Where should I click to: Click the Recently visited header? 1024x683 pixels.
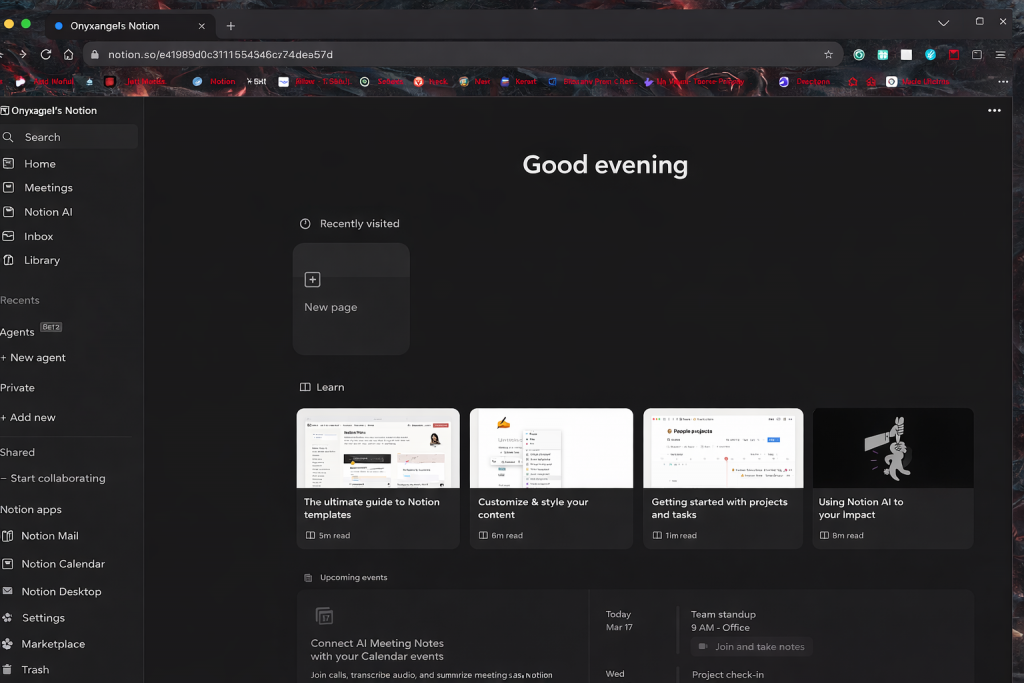point(359,223)
